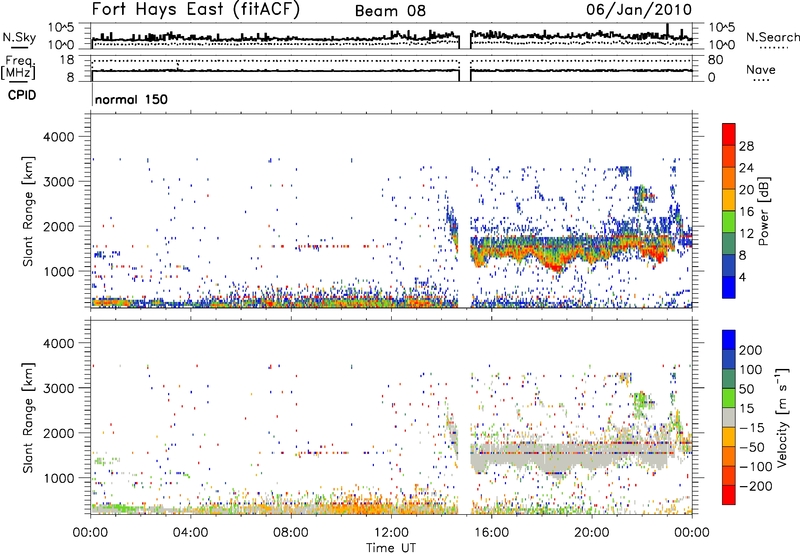Click the '12:00' time axis tick label
The height and width of the screenshot is (554, 800).
[391, 533]
